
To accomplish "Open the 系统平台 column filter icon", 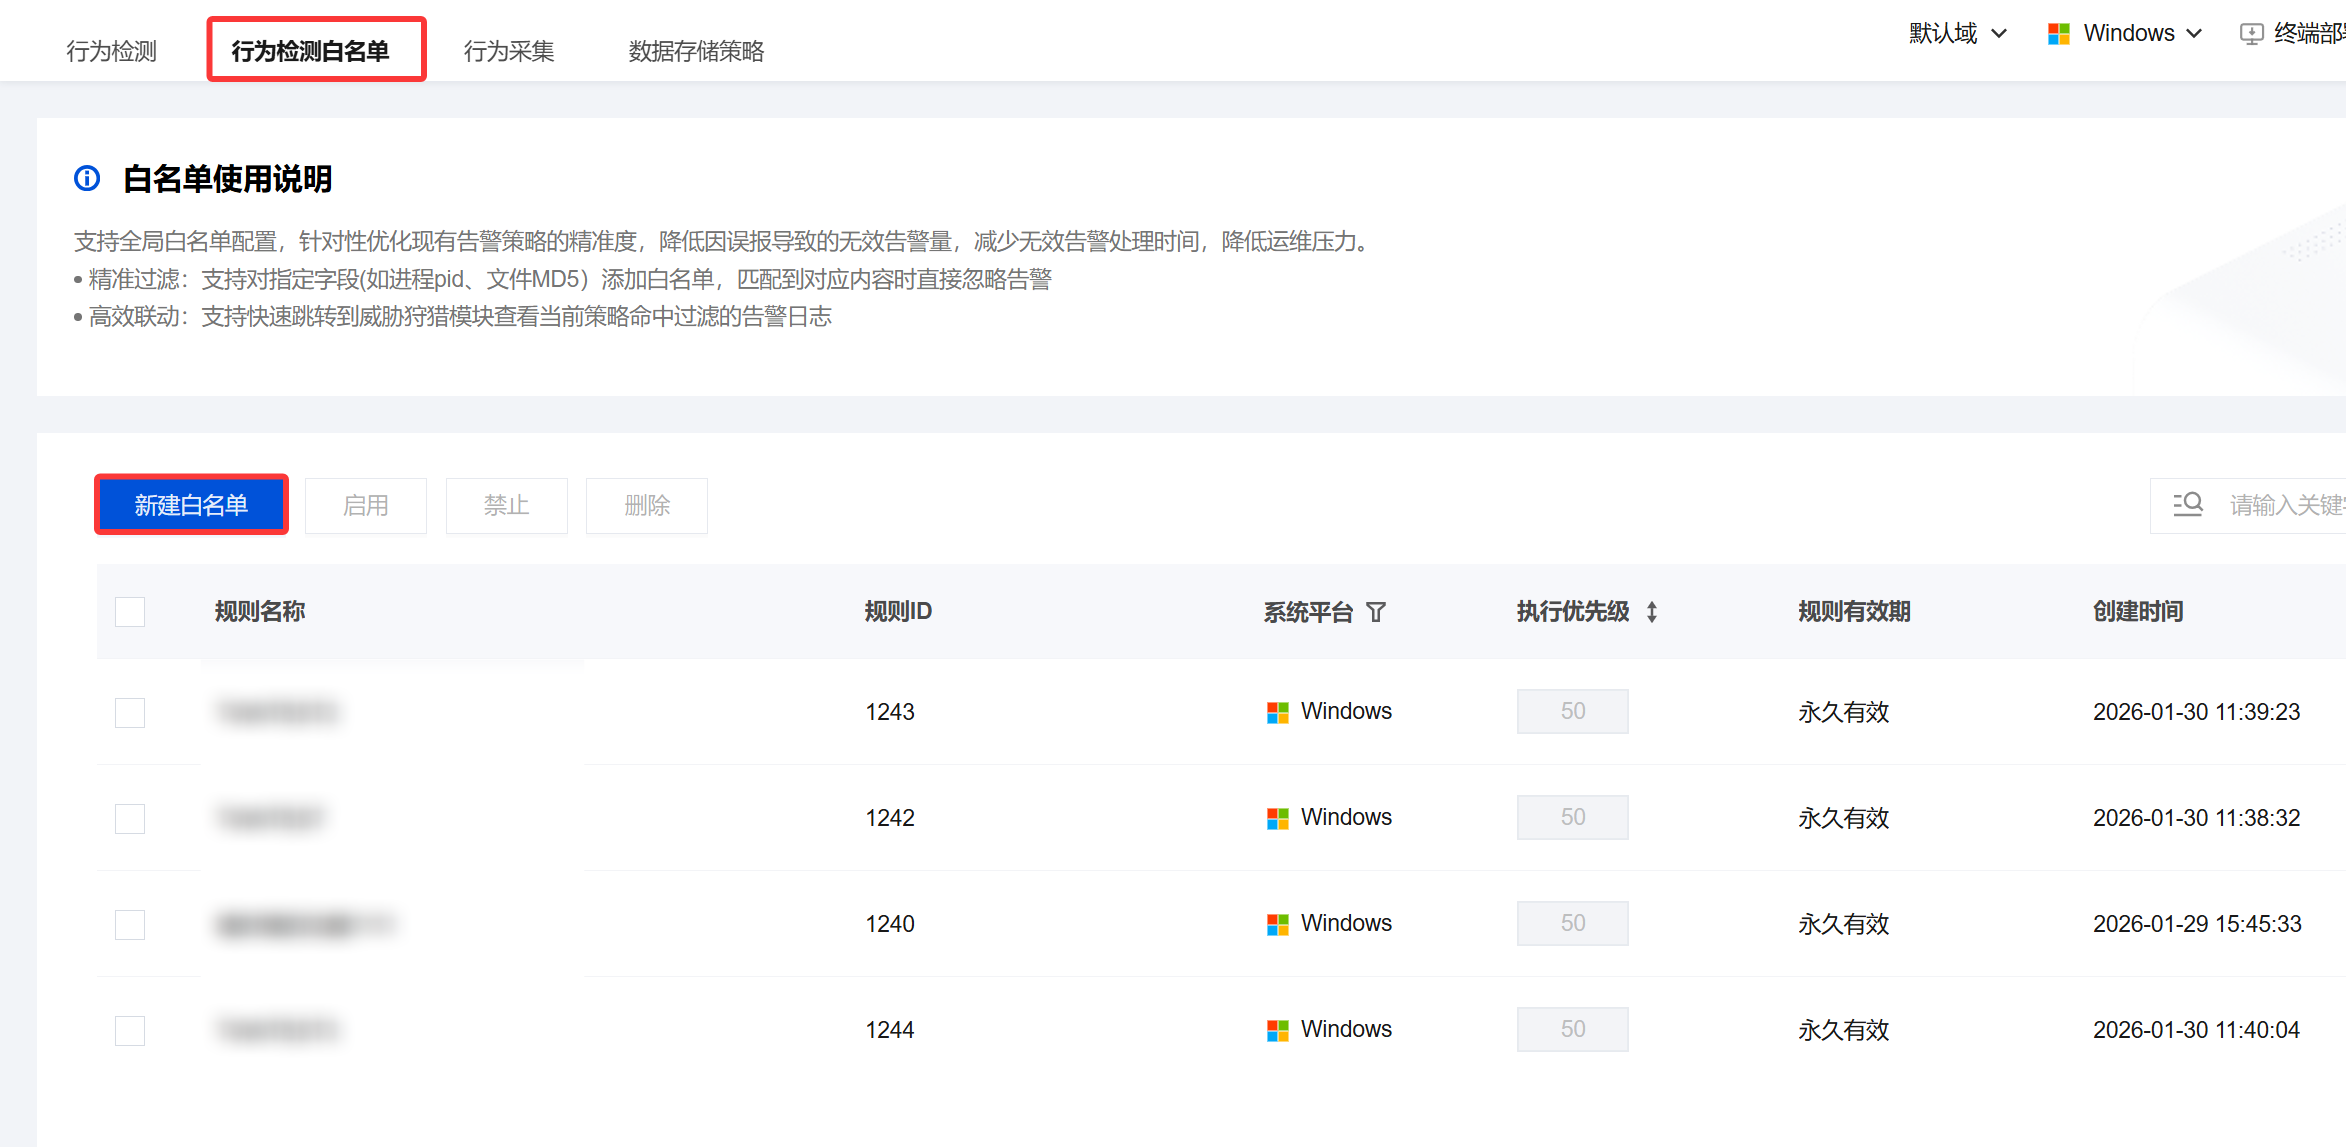I will click(1376, 612).
